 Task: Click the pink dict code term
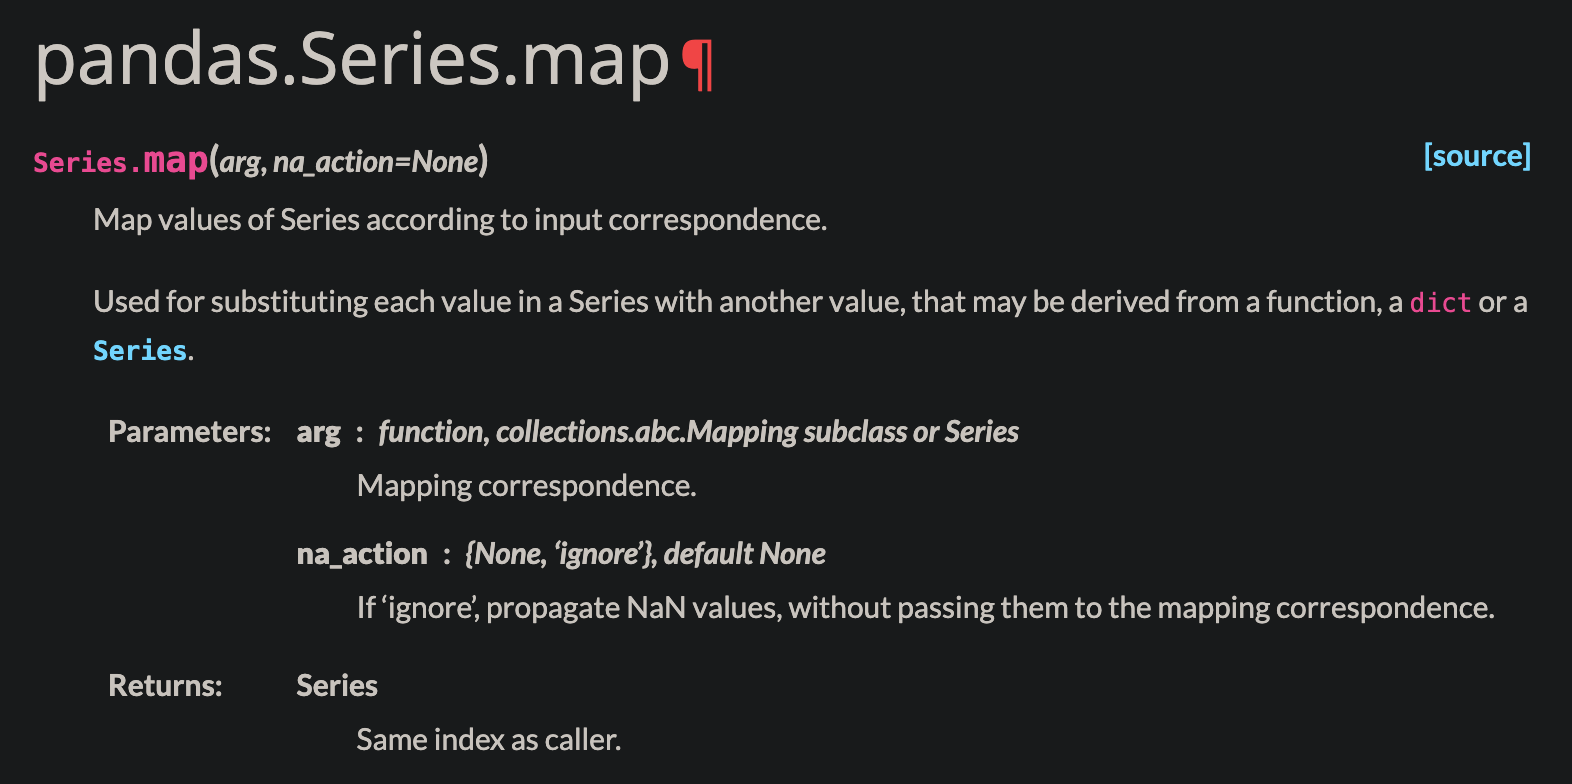pyautogui.click(x=1440, y=302)
